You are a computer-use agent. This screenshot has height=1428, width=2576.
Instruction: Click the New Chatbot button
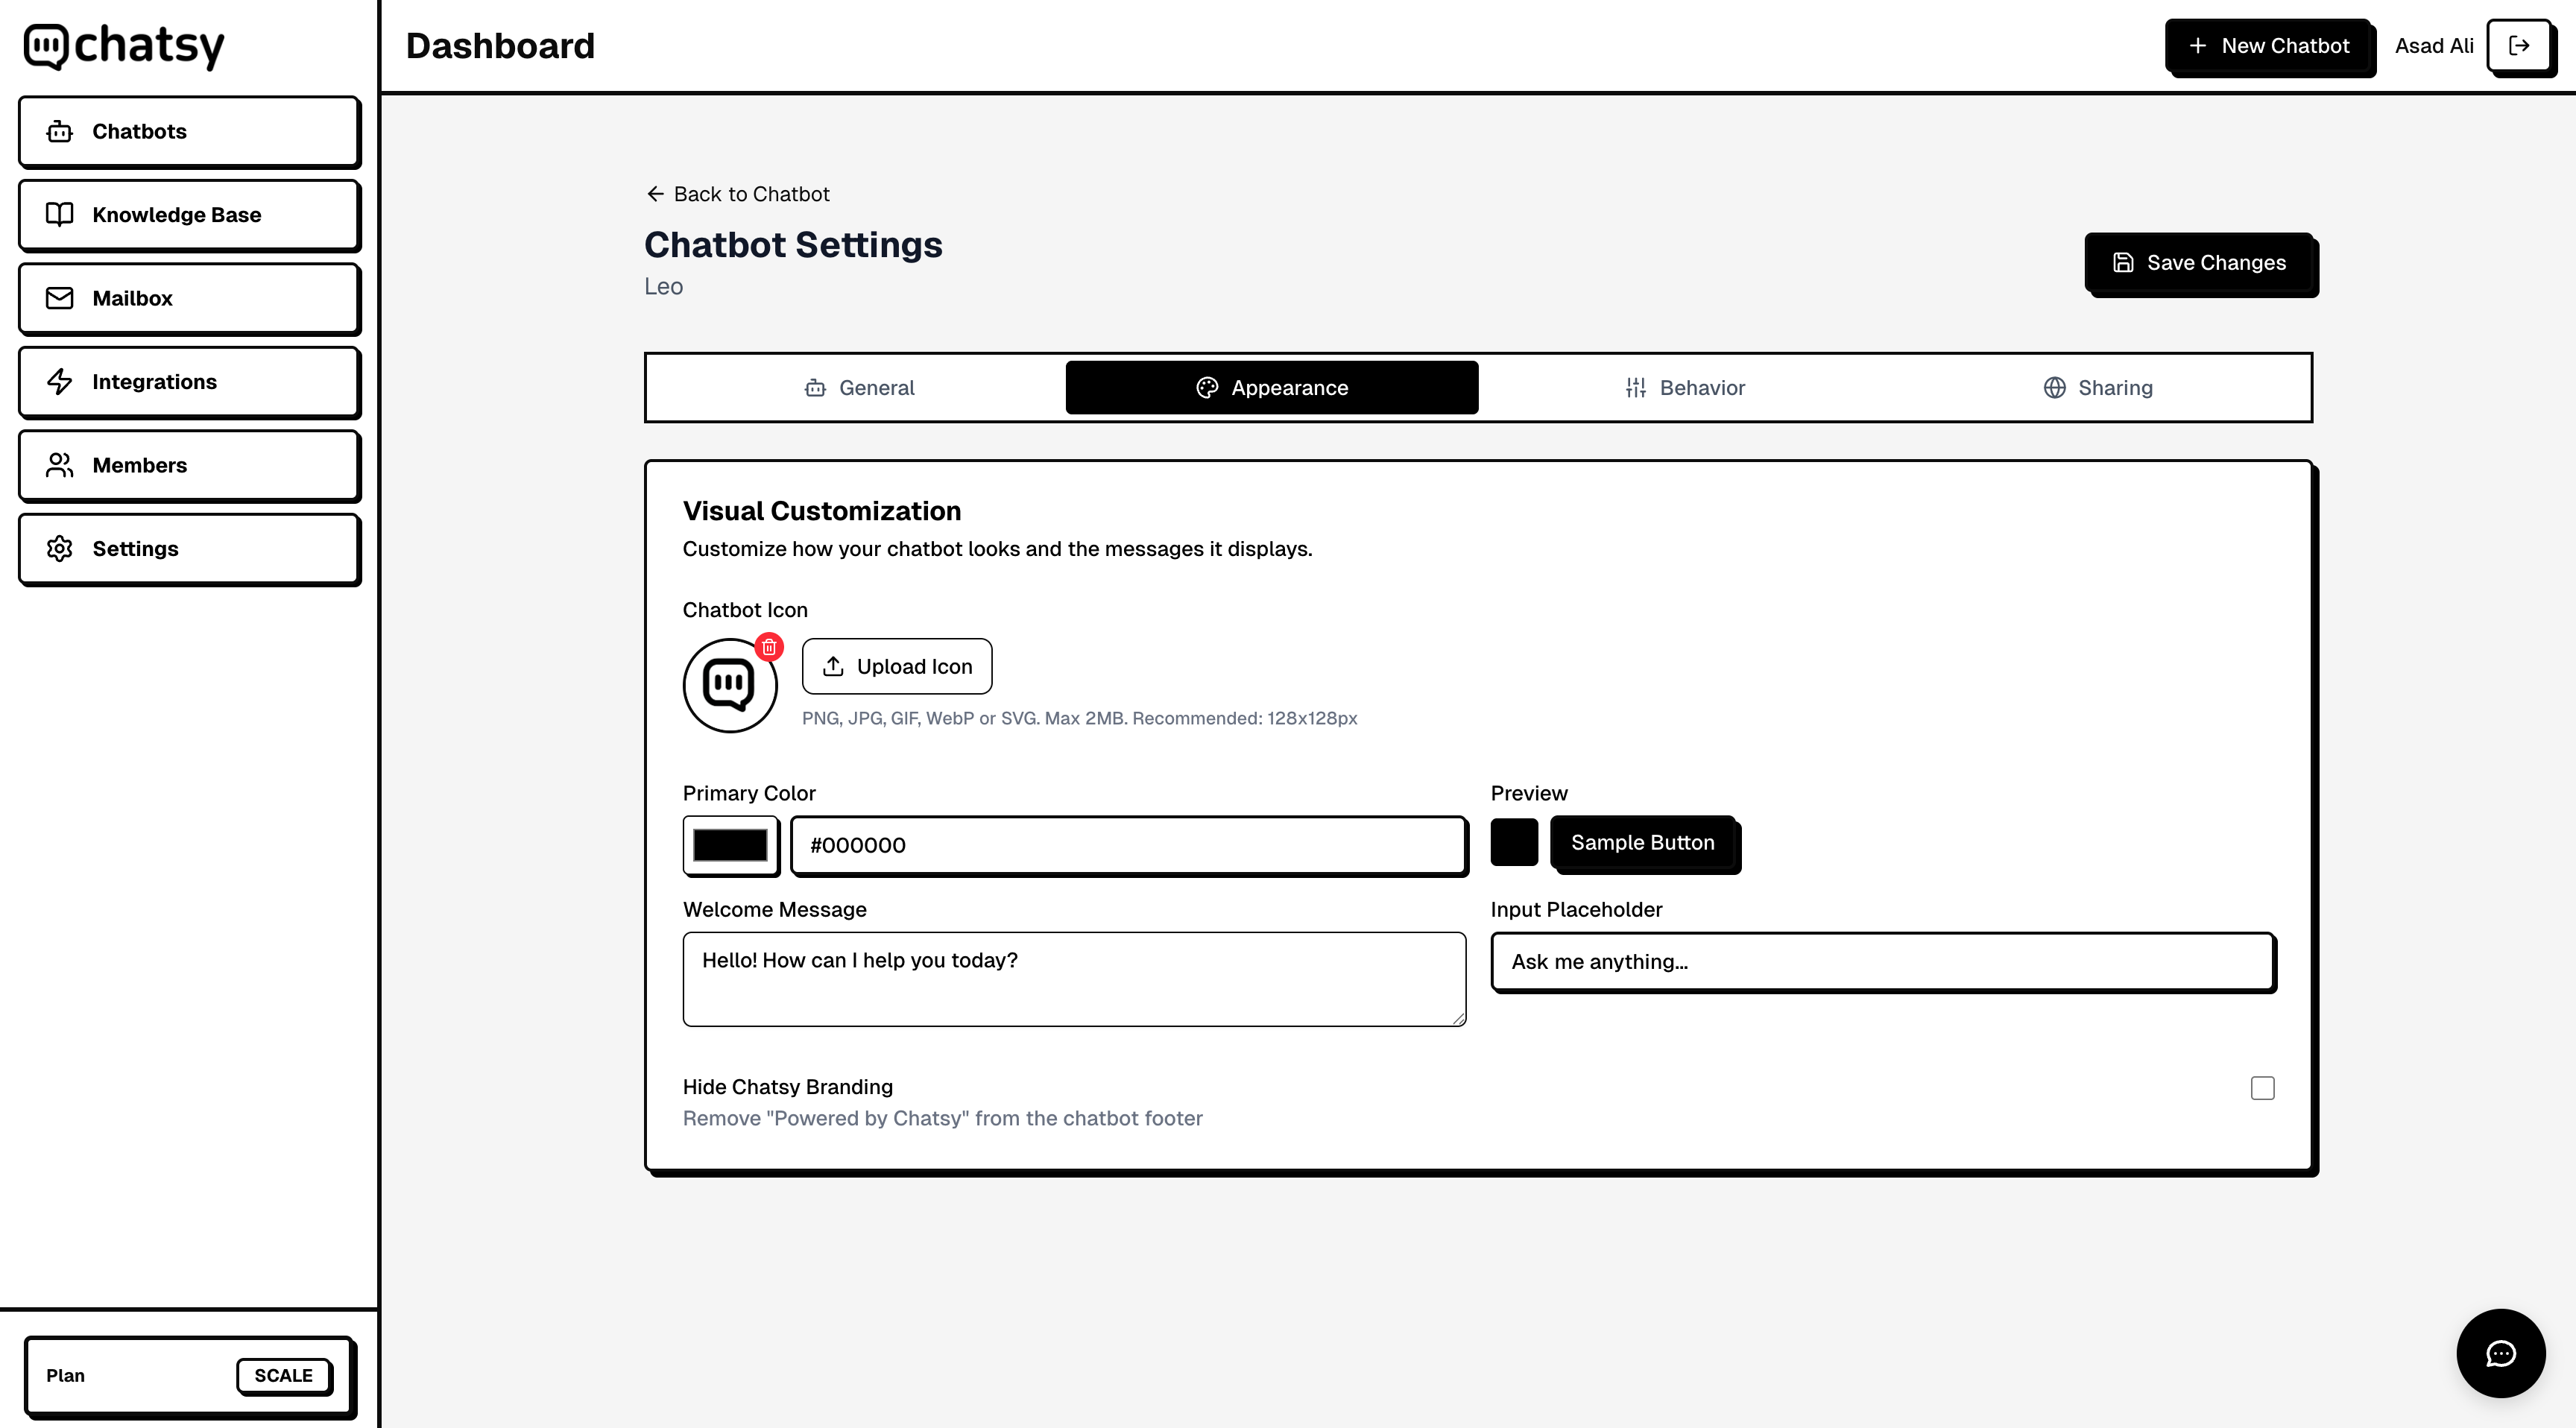2268,46
